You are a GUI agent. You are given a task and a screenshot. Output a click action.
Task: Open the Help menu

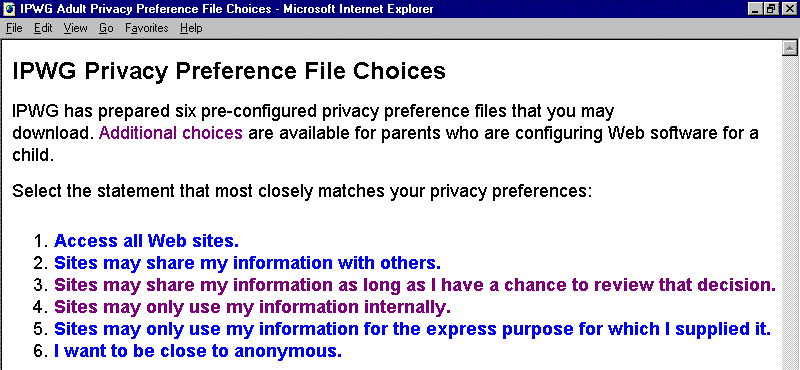click(191, 29)
